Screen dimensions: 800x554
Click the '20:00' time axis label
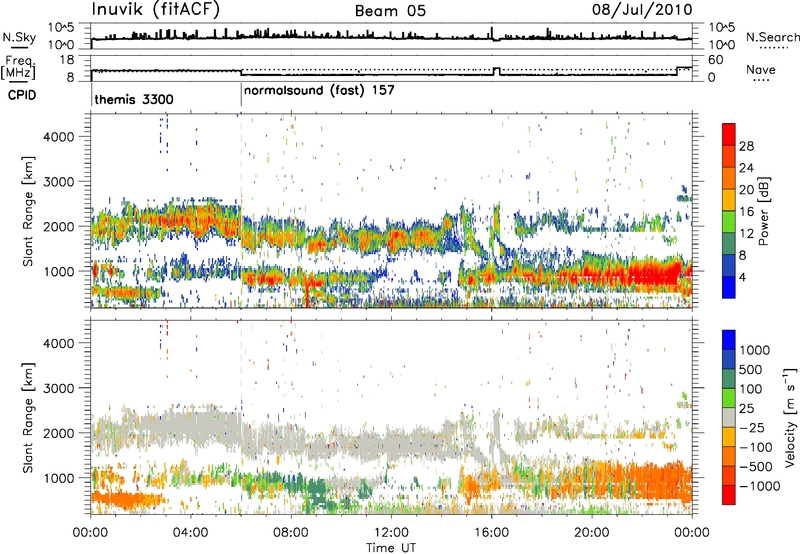point(591,533)
